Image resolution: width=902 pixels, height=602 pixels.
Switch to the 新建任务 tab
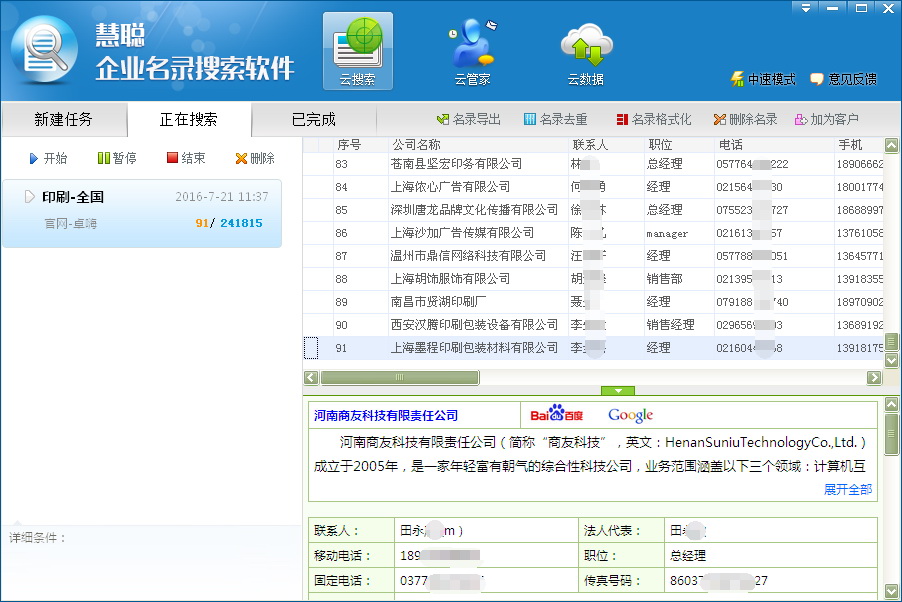coord(63,120)
